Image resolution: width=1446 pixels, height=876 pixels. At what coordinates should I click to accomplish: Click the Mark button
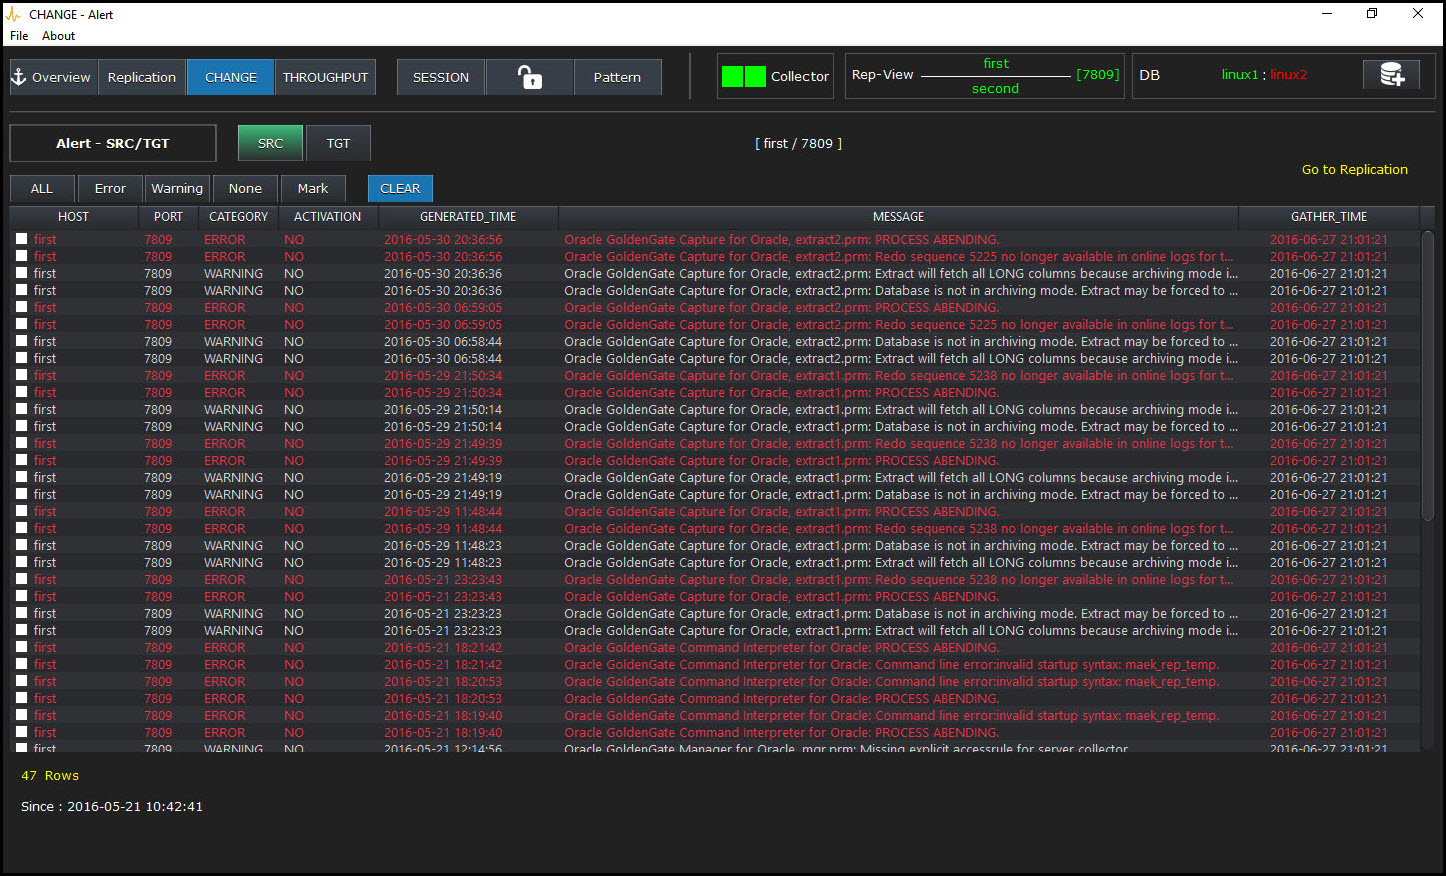tap(313, 188)
